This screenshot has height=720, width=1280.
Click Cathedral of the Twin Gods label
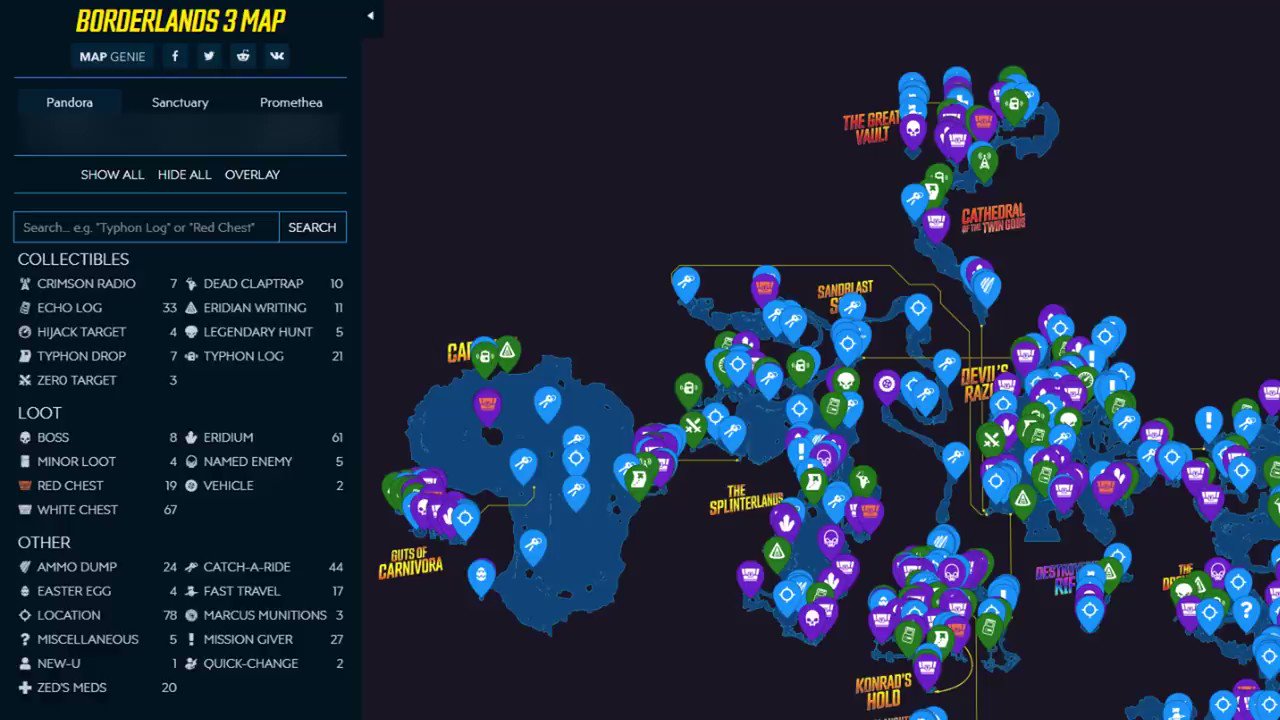pyautogui.click(x=993, y=218)
